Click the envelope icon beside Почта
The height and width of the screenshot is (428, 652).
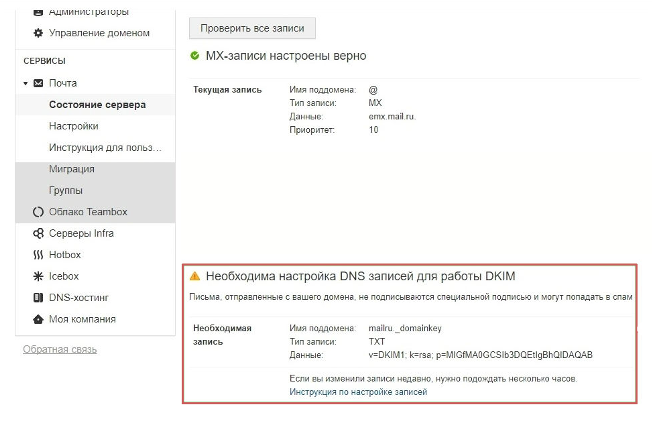tap(38, 83)
